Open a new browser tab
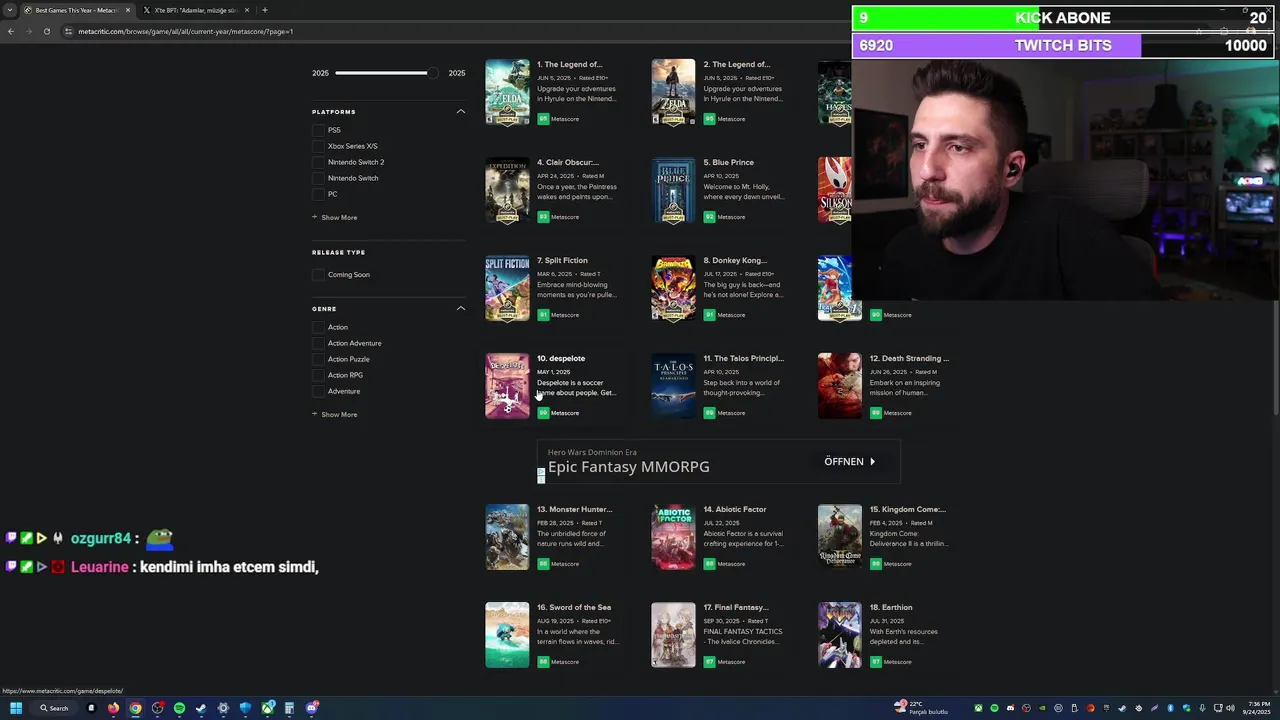 point(264,10)
